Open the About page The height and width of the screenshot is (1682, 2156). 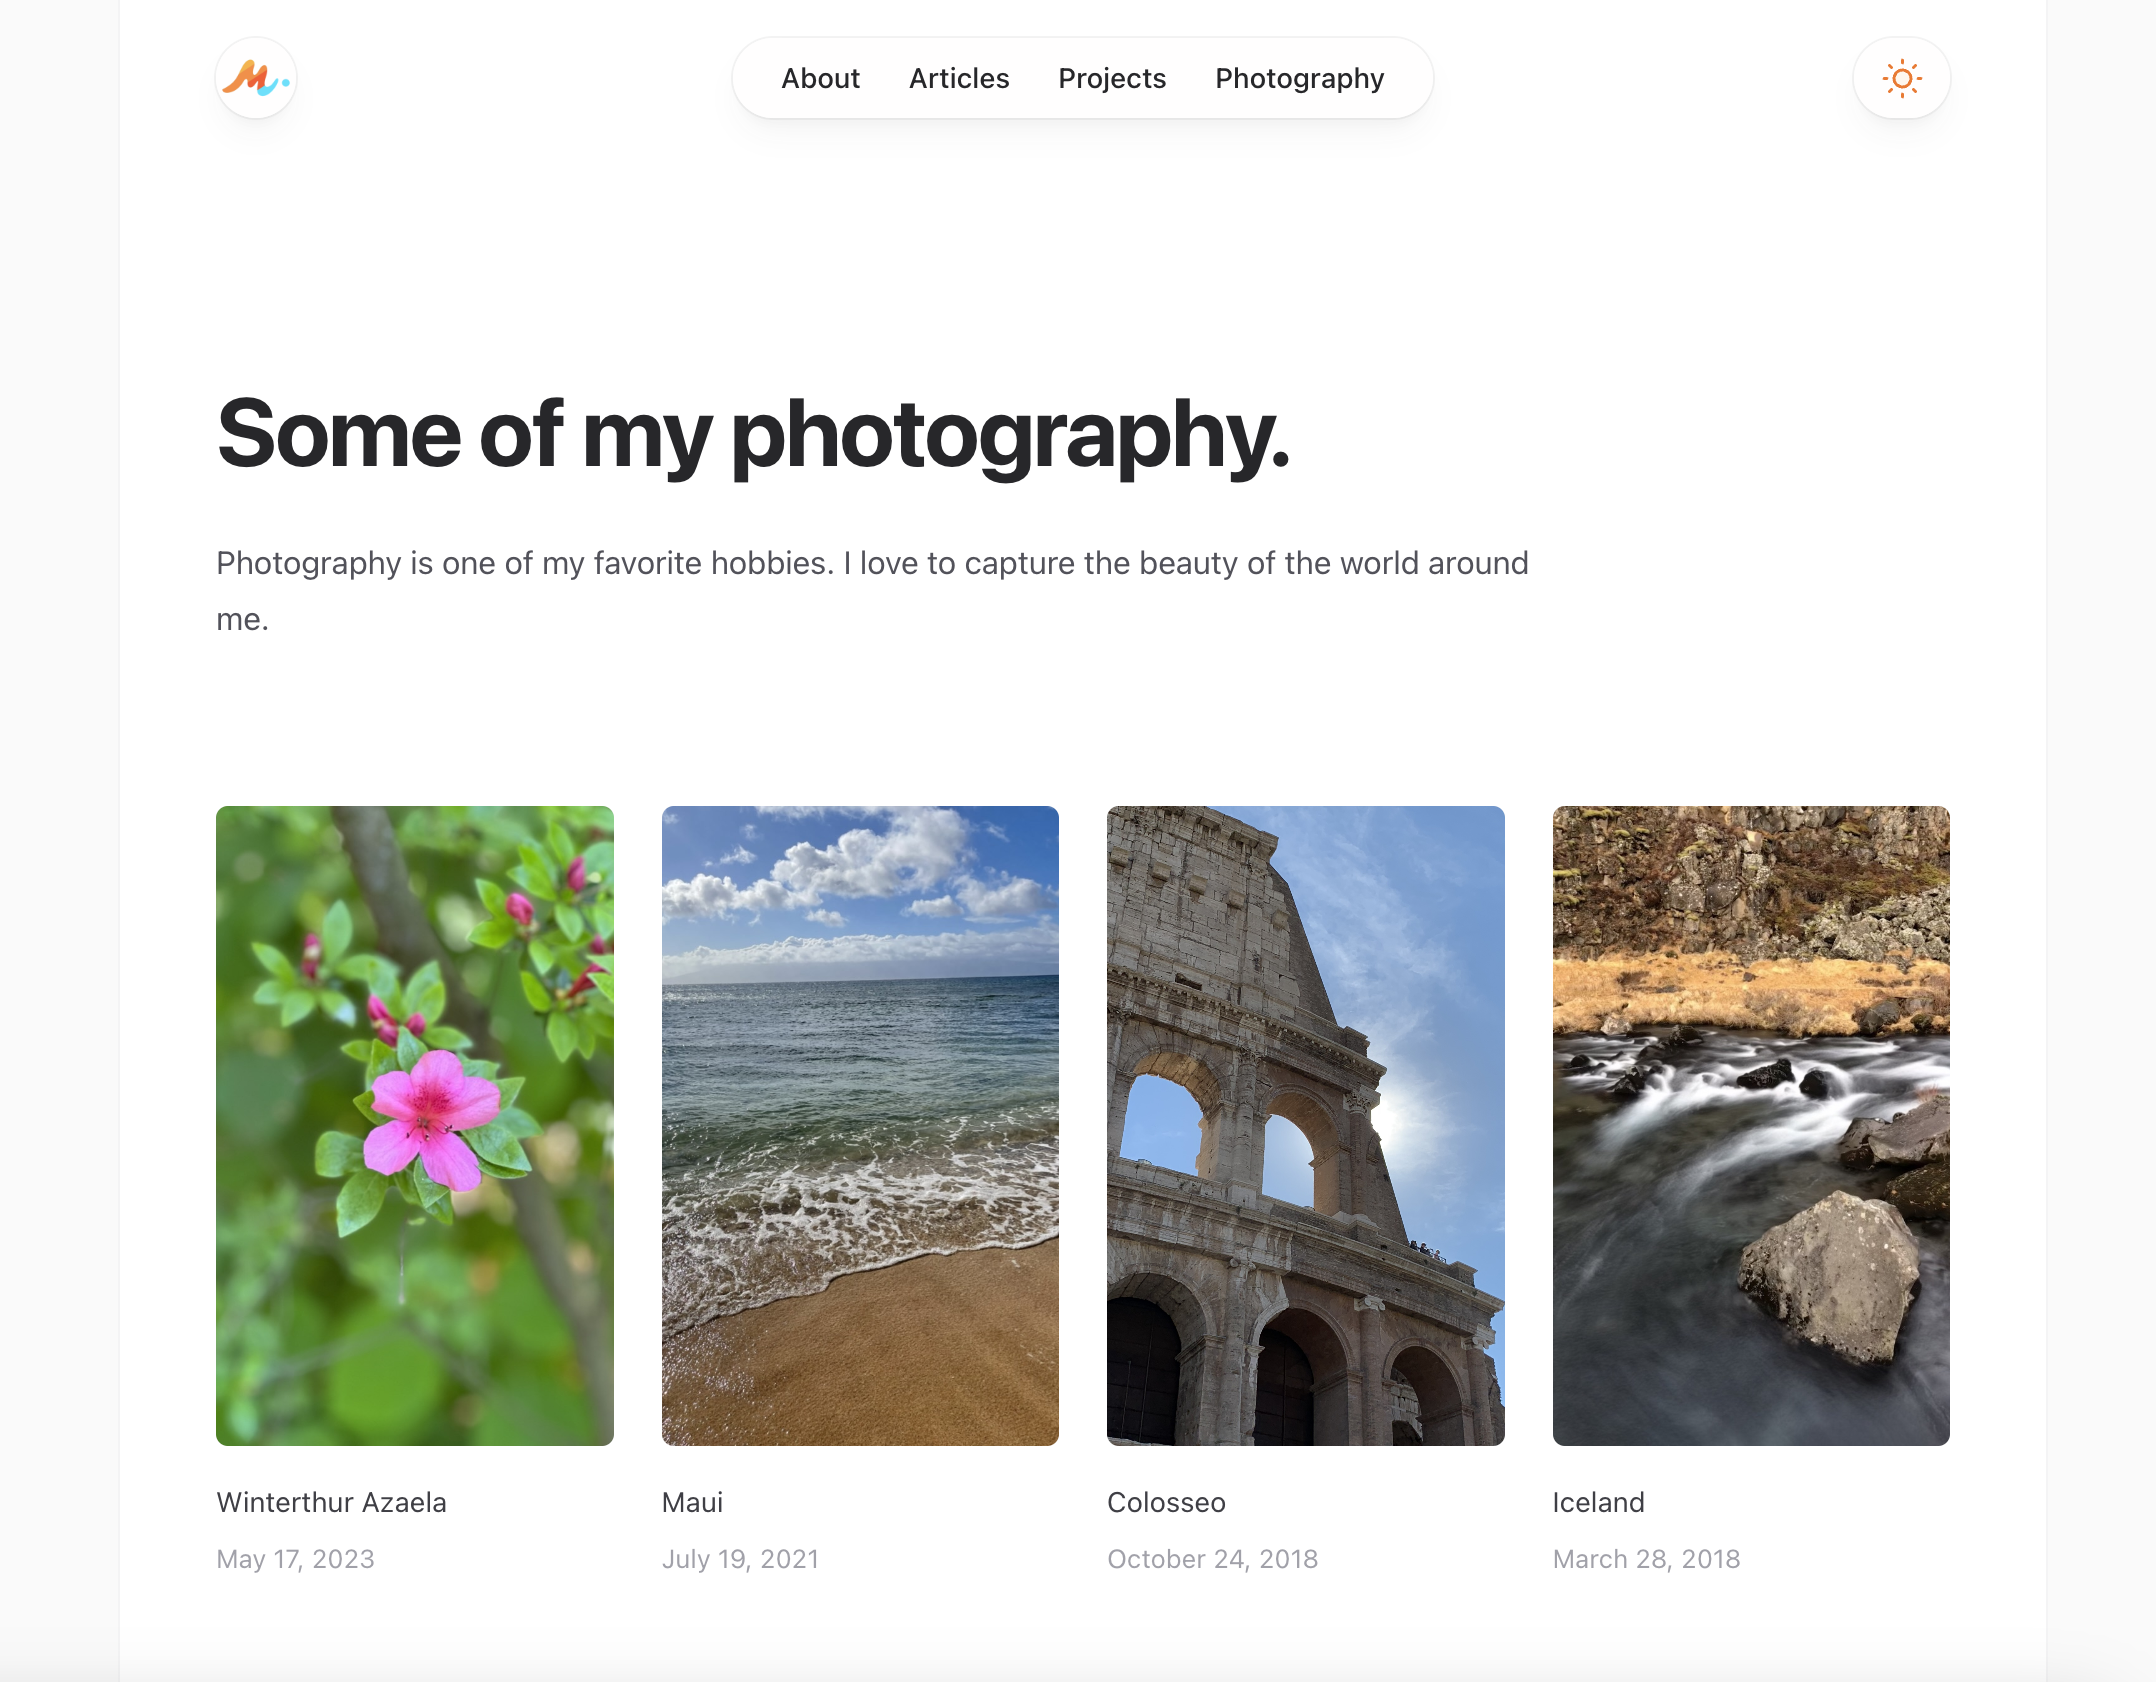(x=820, y=78)
